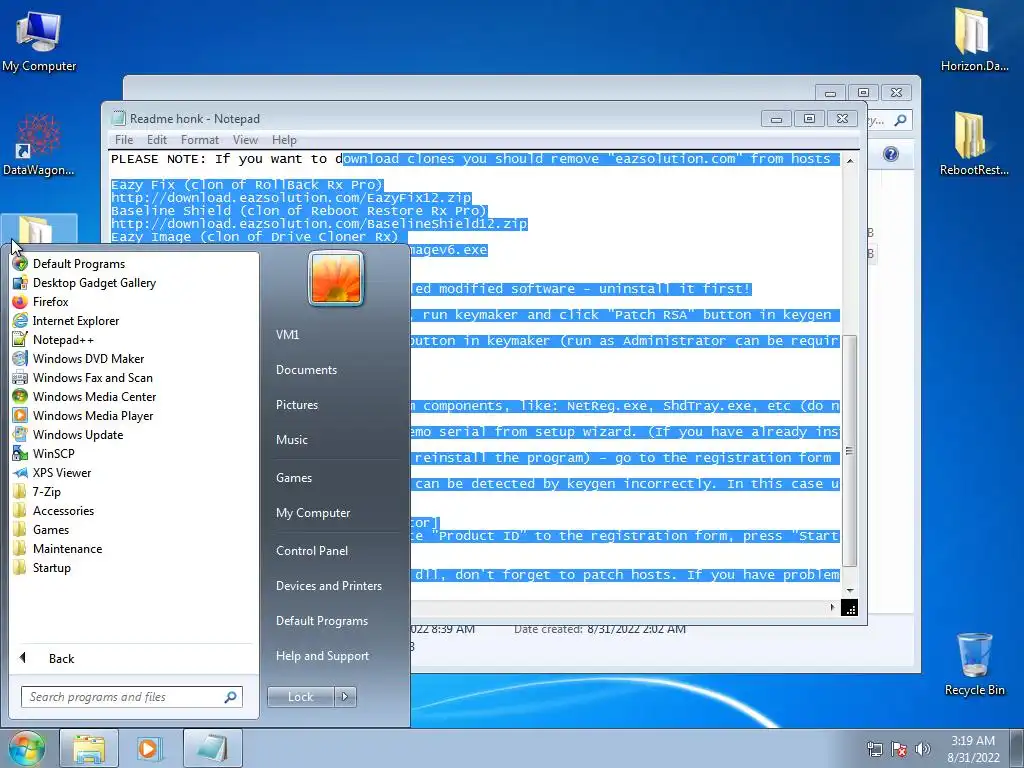The image size is (1024, 768).
Task: Open Devices and Printers
Action: 328,586
